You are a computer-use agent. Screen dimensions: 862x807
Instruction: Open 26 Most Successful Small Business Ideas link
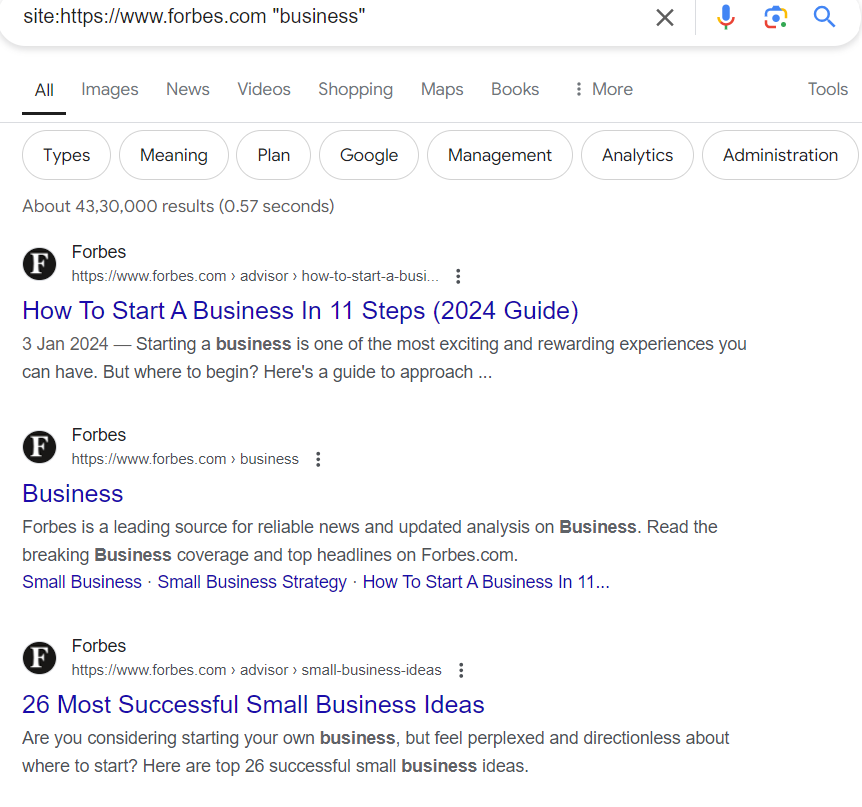tap(253, 705)
